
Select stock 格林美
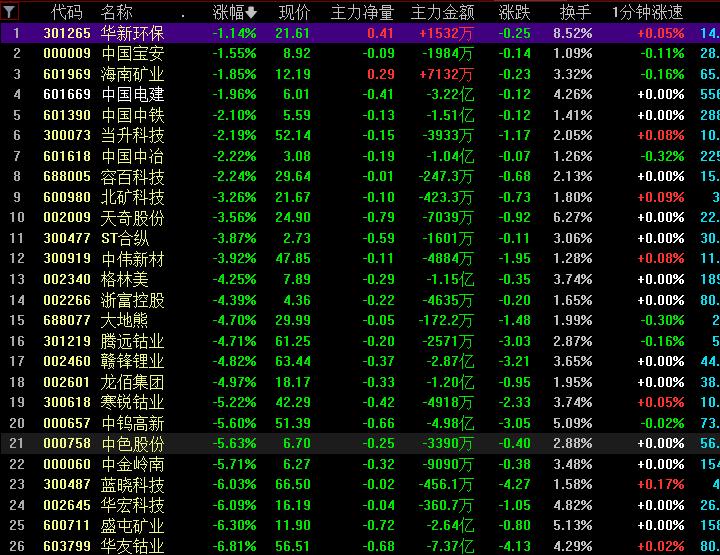125,279
